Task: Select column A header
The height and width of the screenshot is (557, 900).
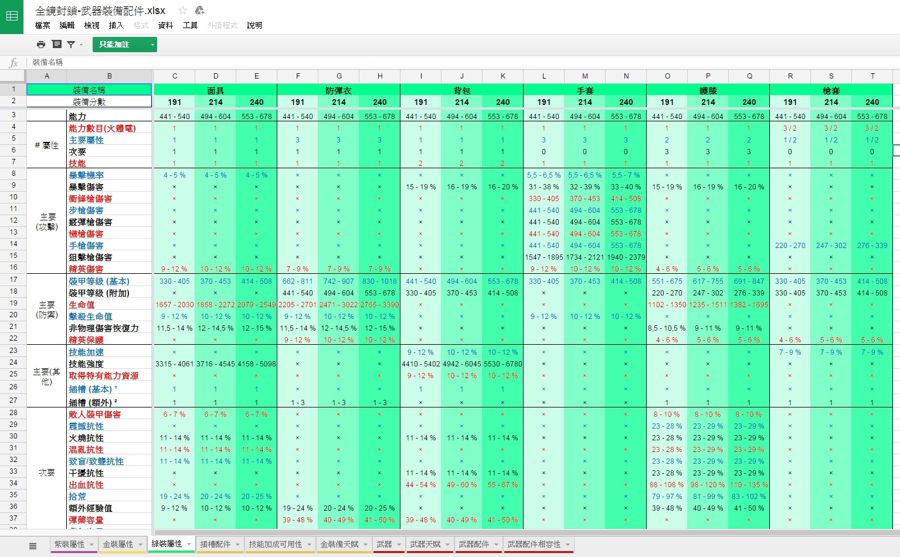Action: (x=46, y=76)
